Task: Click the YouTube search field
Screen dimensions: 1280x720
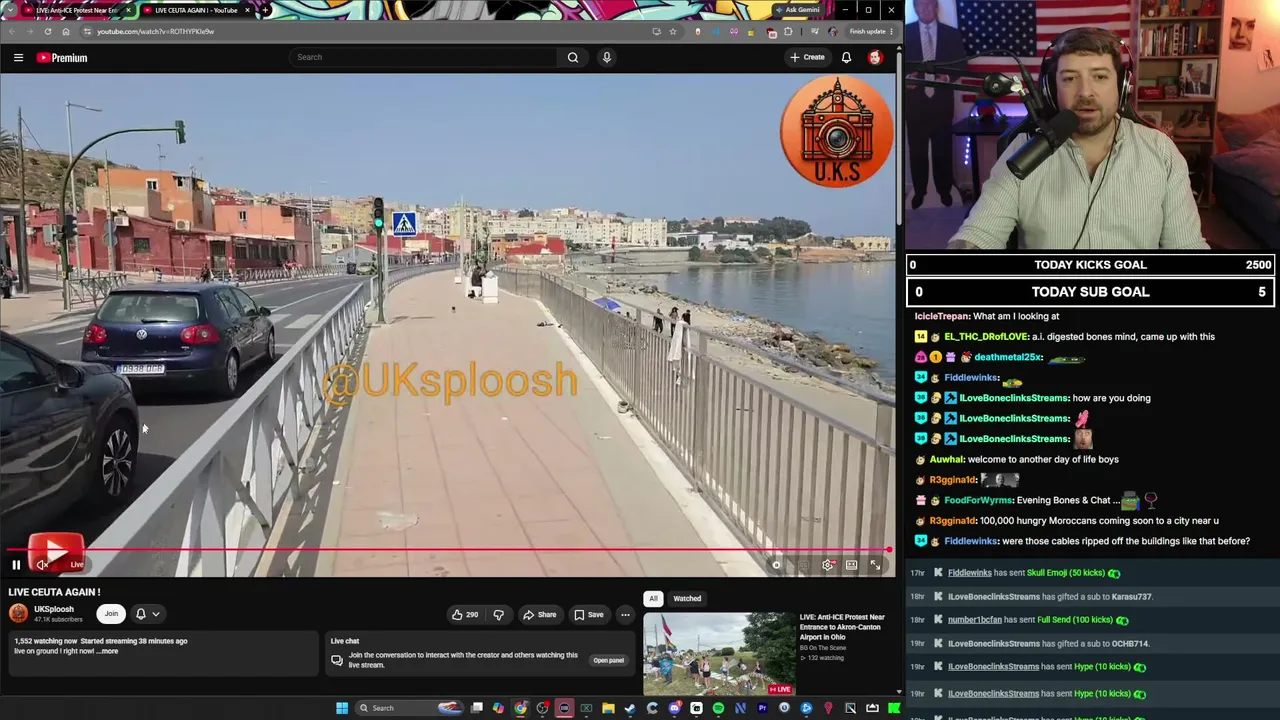Action: tap(423, 57)
